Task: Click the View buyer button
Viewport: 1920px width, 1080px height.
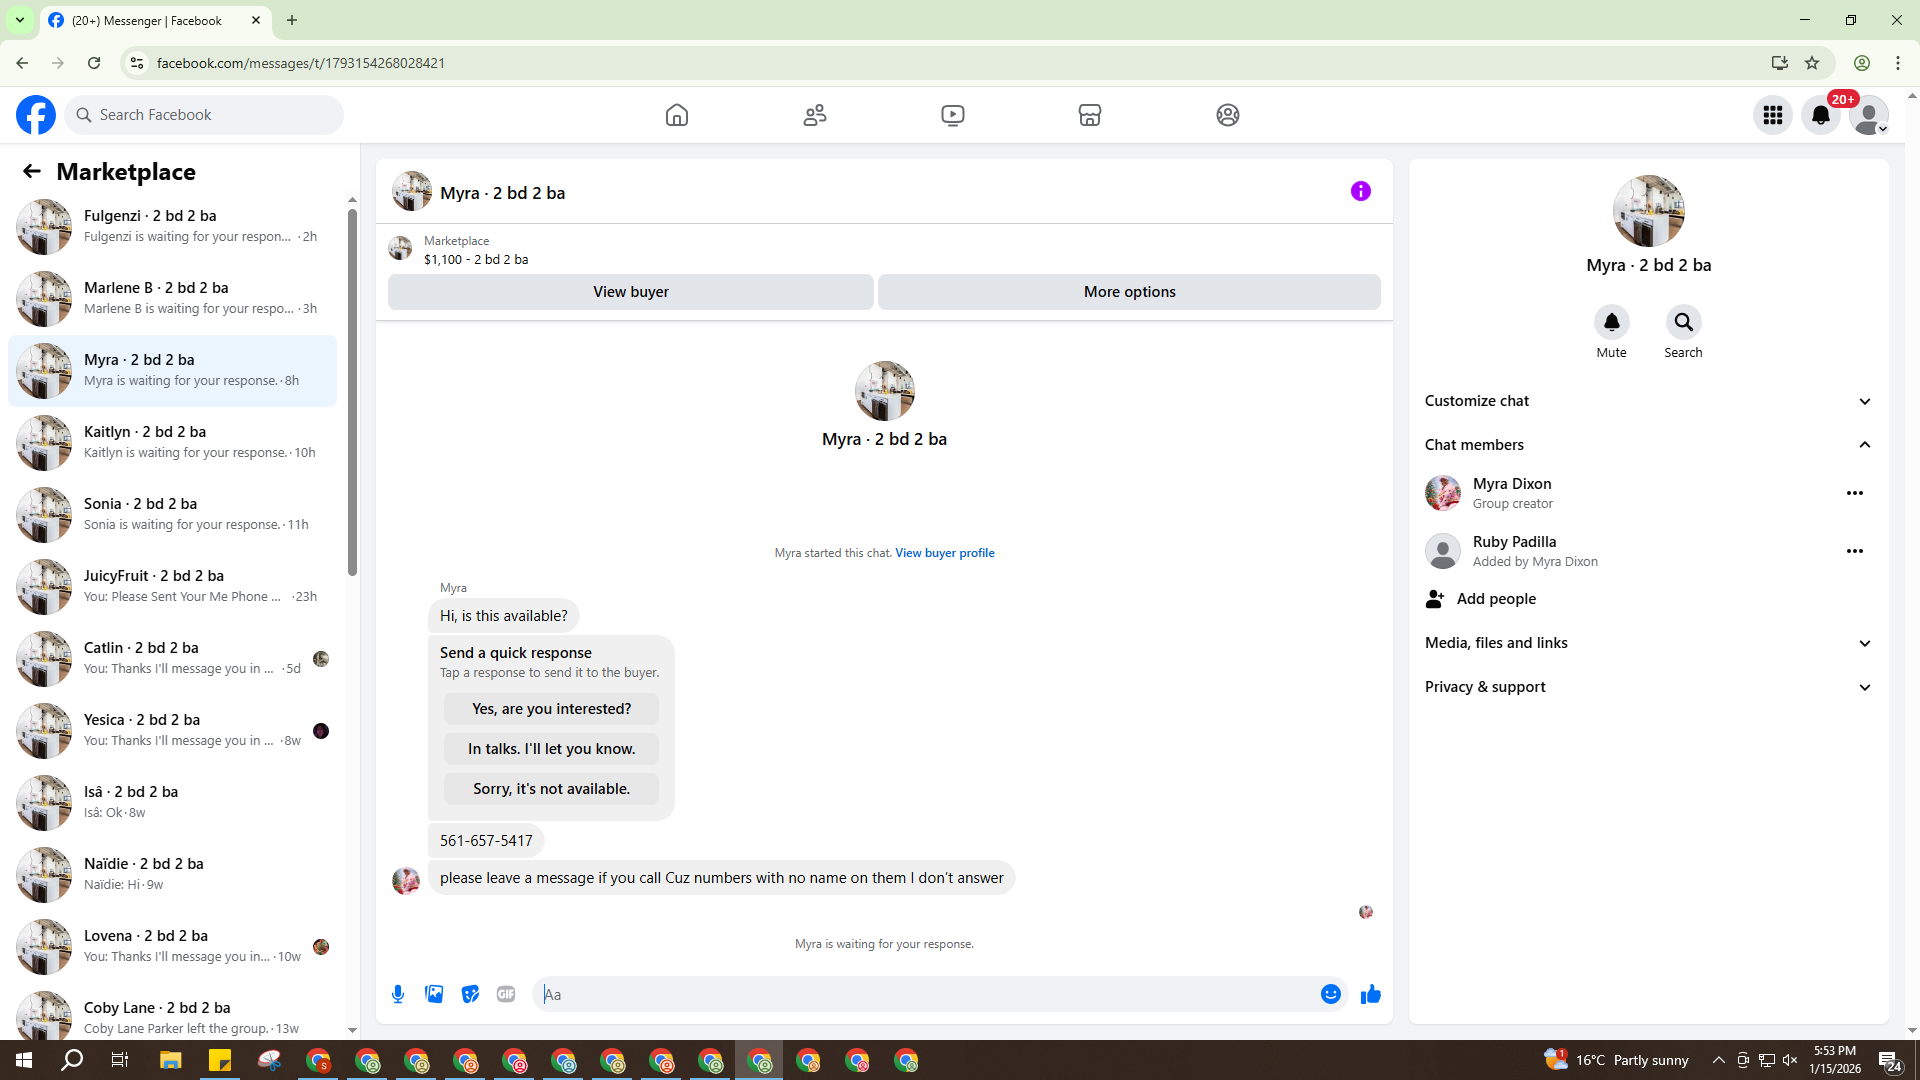Action: [630, 292]
